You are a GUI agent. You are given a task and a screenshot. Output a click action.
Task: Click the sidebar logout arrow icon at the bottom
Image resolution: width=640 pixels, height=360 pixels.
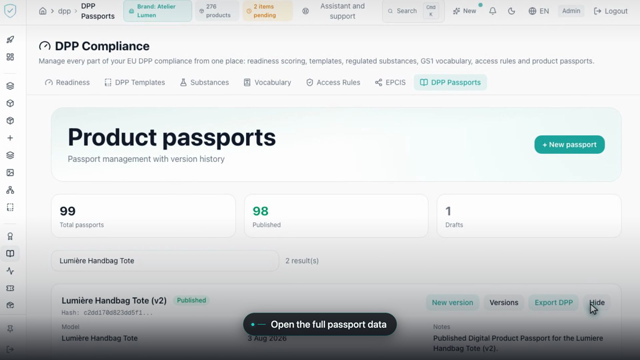pyautogui.click(x=10, y=349)
